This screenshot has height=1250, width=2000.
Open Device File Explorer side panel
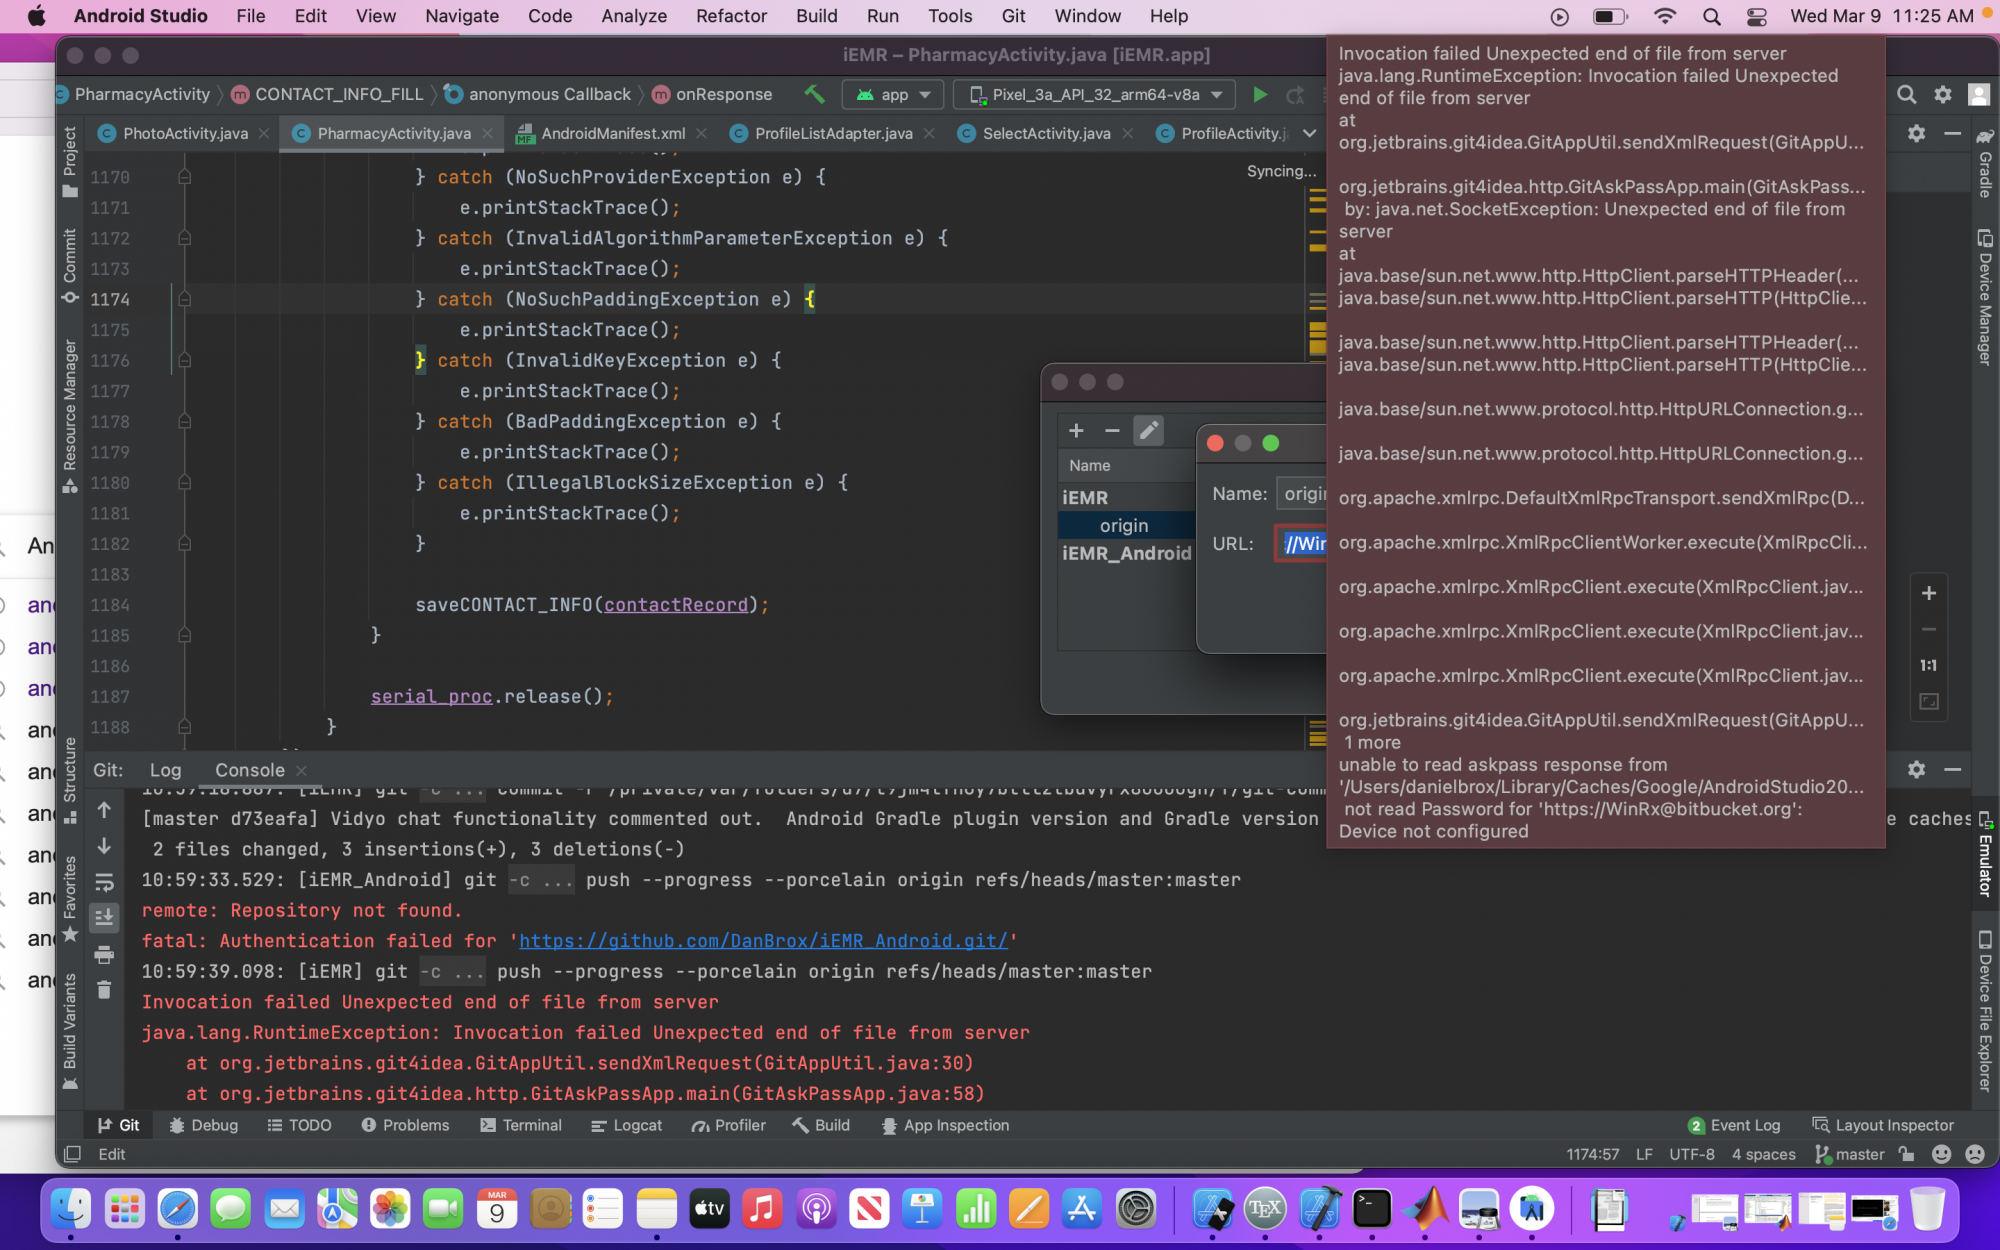[1985, 1010]
